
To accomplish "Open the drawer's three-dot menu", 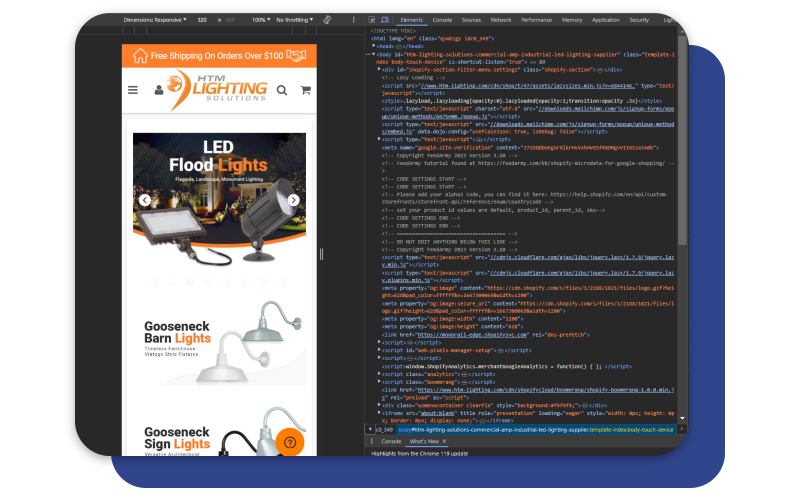I will 371,441.
